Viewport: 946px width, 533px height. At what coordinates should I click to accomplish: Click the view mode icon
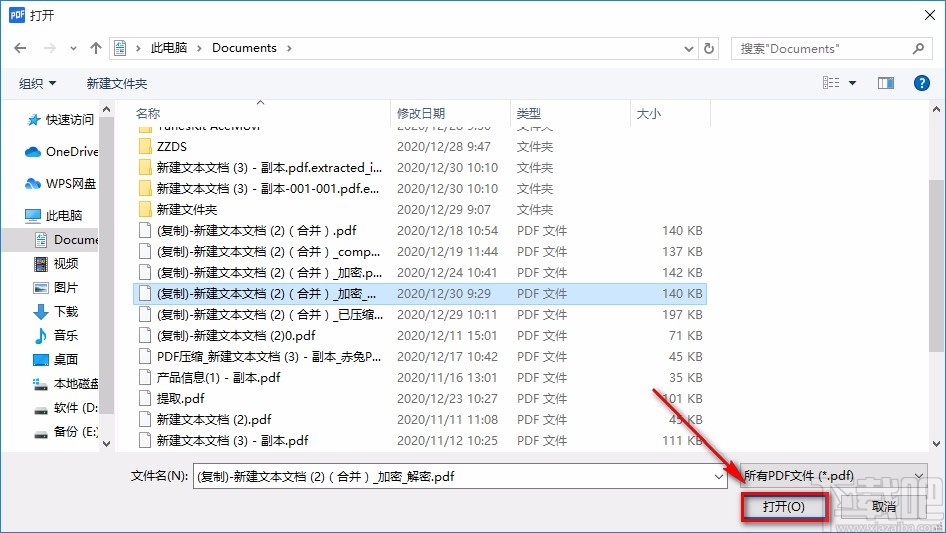click(x=831, y=83)
